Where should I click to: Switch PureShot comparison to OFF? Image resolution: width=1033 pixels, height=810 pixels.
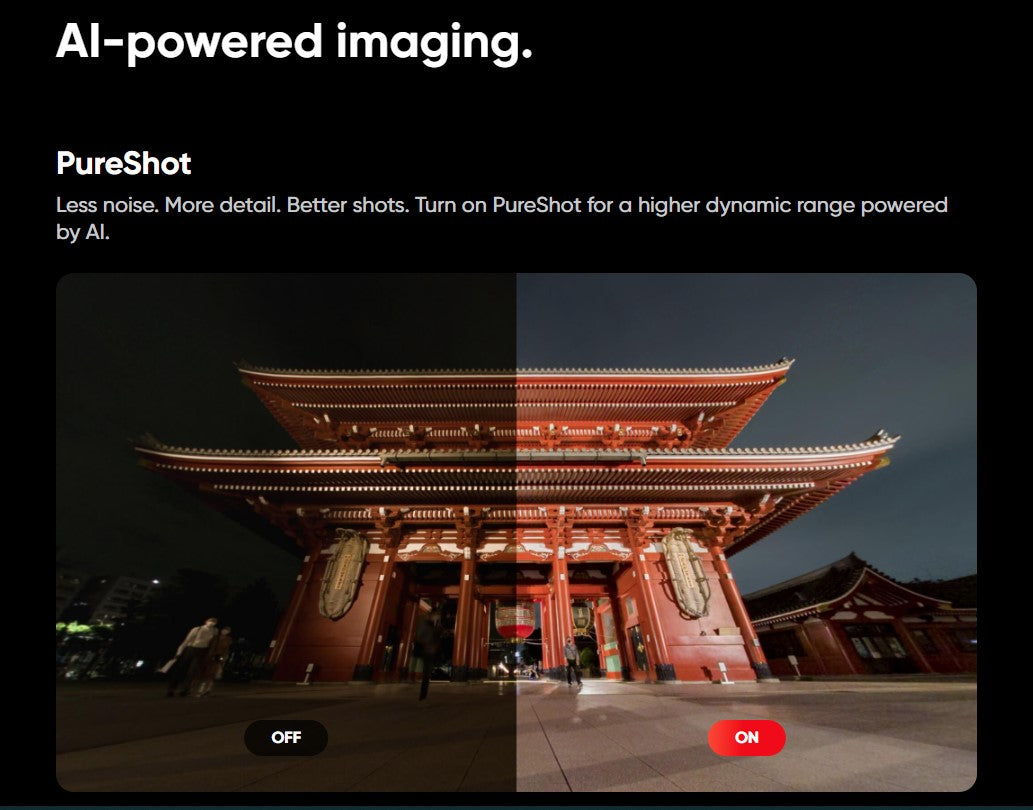pos(285,738)
